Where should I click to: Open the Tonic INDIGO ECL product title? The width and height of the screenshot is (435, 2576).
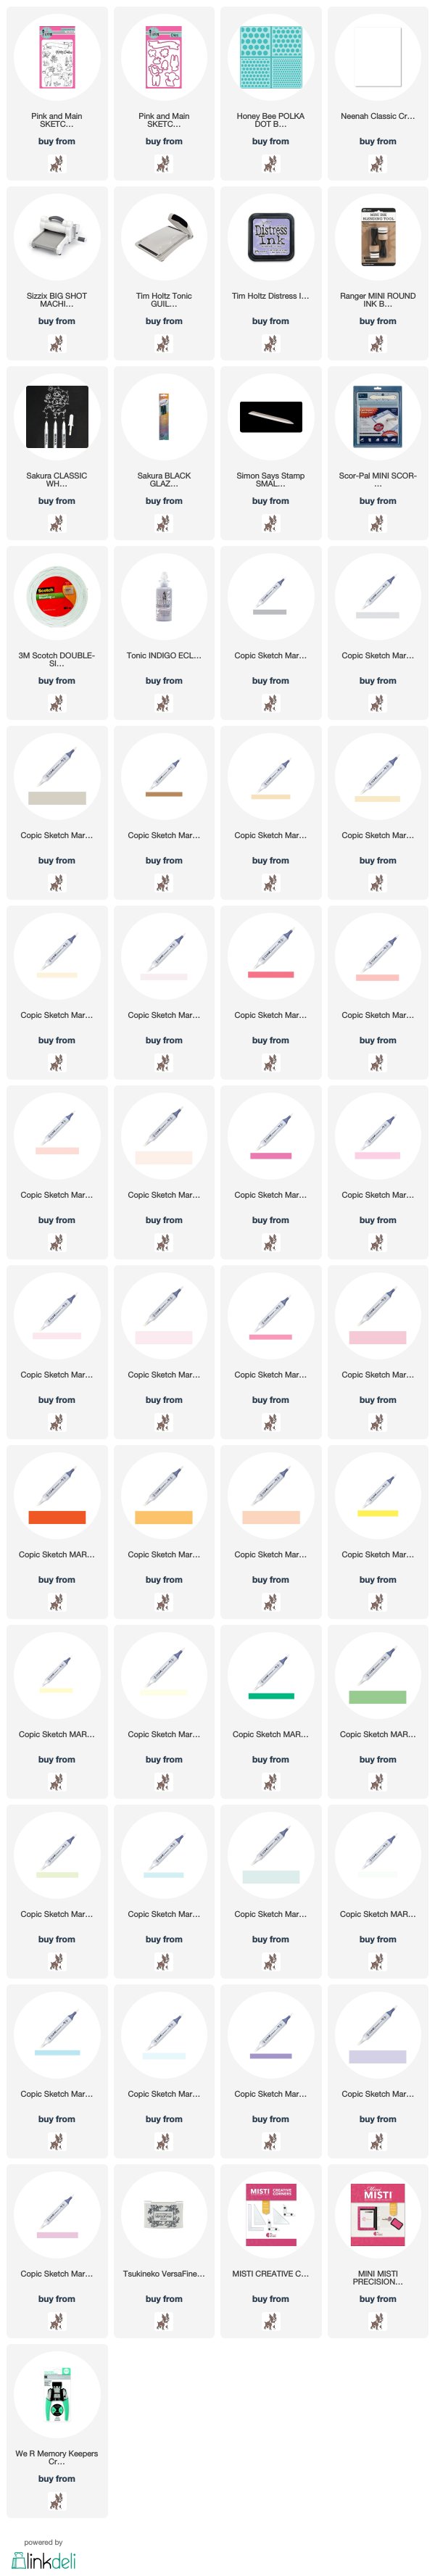tap(164, 656)
